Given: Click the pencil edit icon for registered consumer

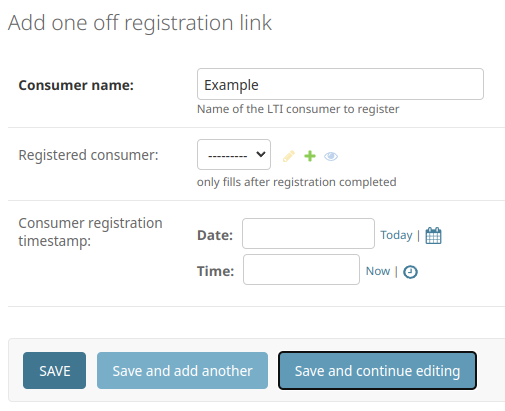Looking at the screenshot, I should click(x=289, y=156).
